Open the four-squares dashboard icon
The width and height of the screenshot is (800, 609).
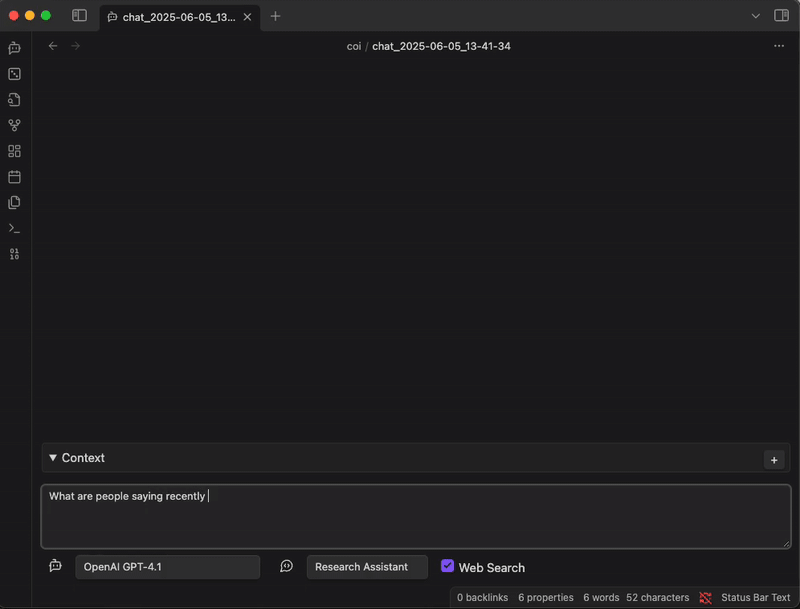coord(13,150)
